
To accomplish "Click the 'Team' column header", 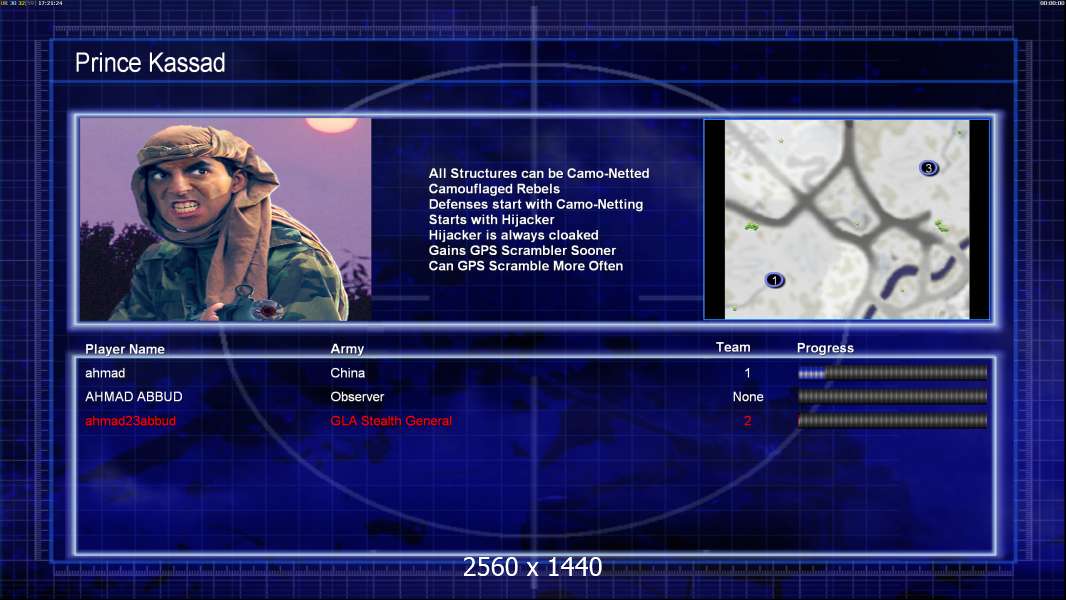I will (x=733, y=347).
